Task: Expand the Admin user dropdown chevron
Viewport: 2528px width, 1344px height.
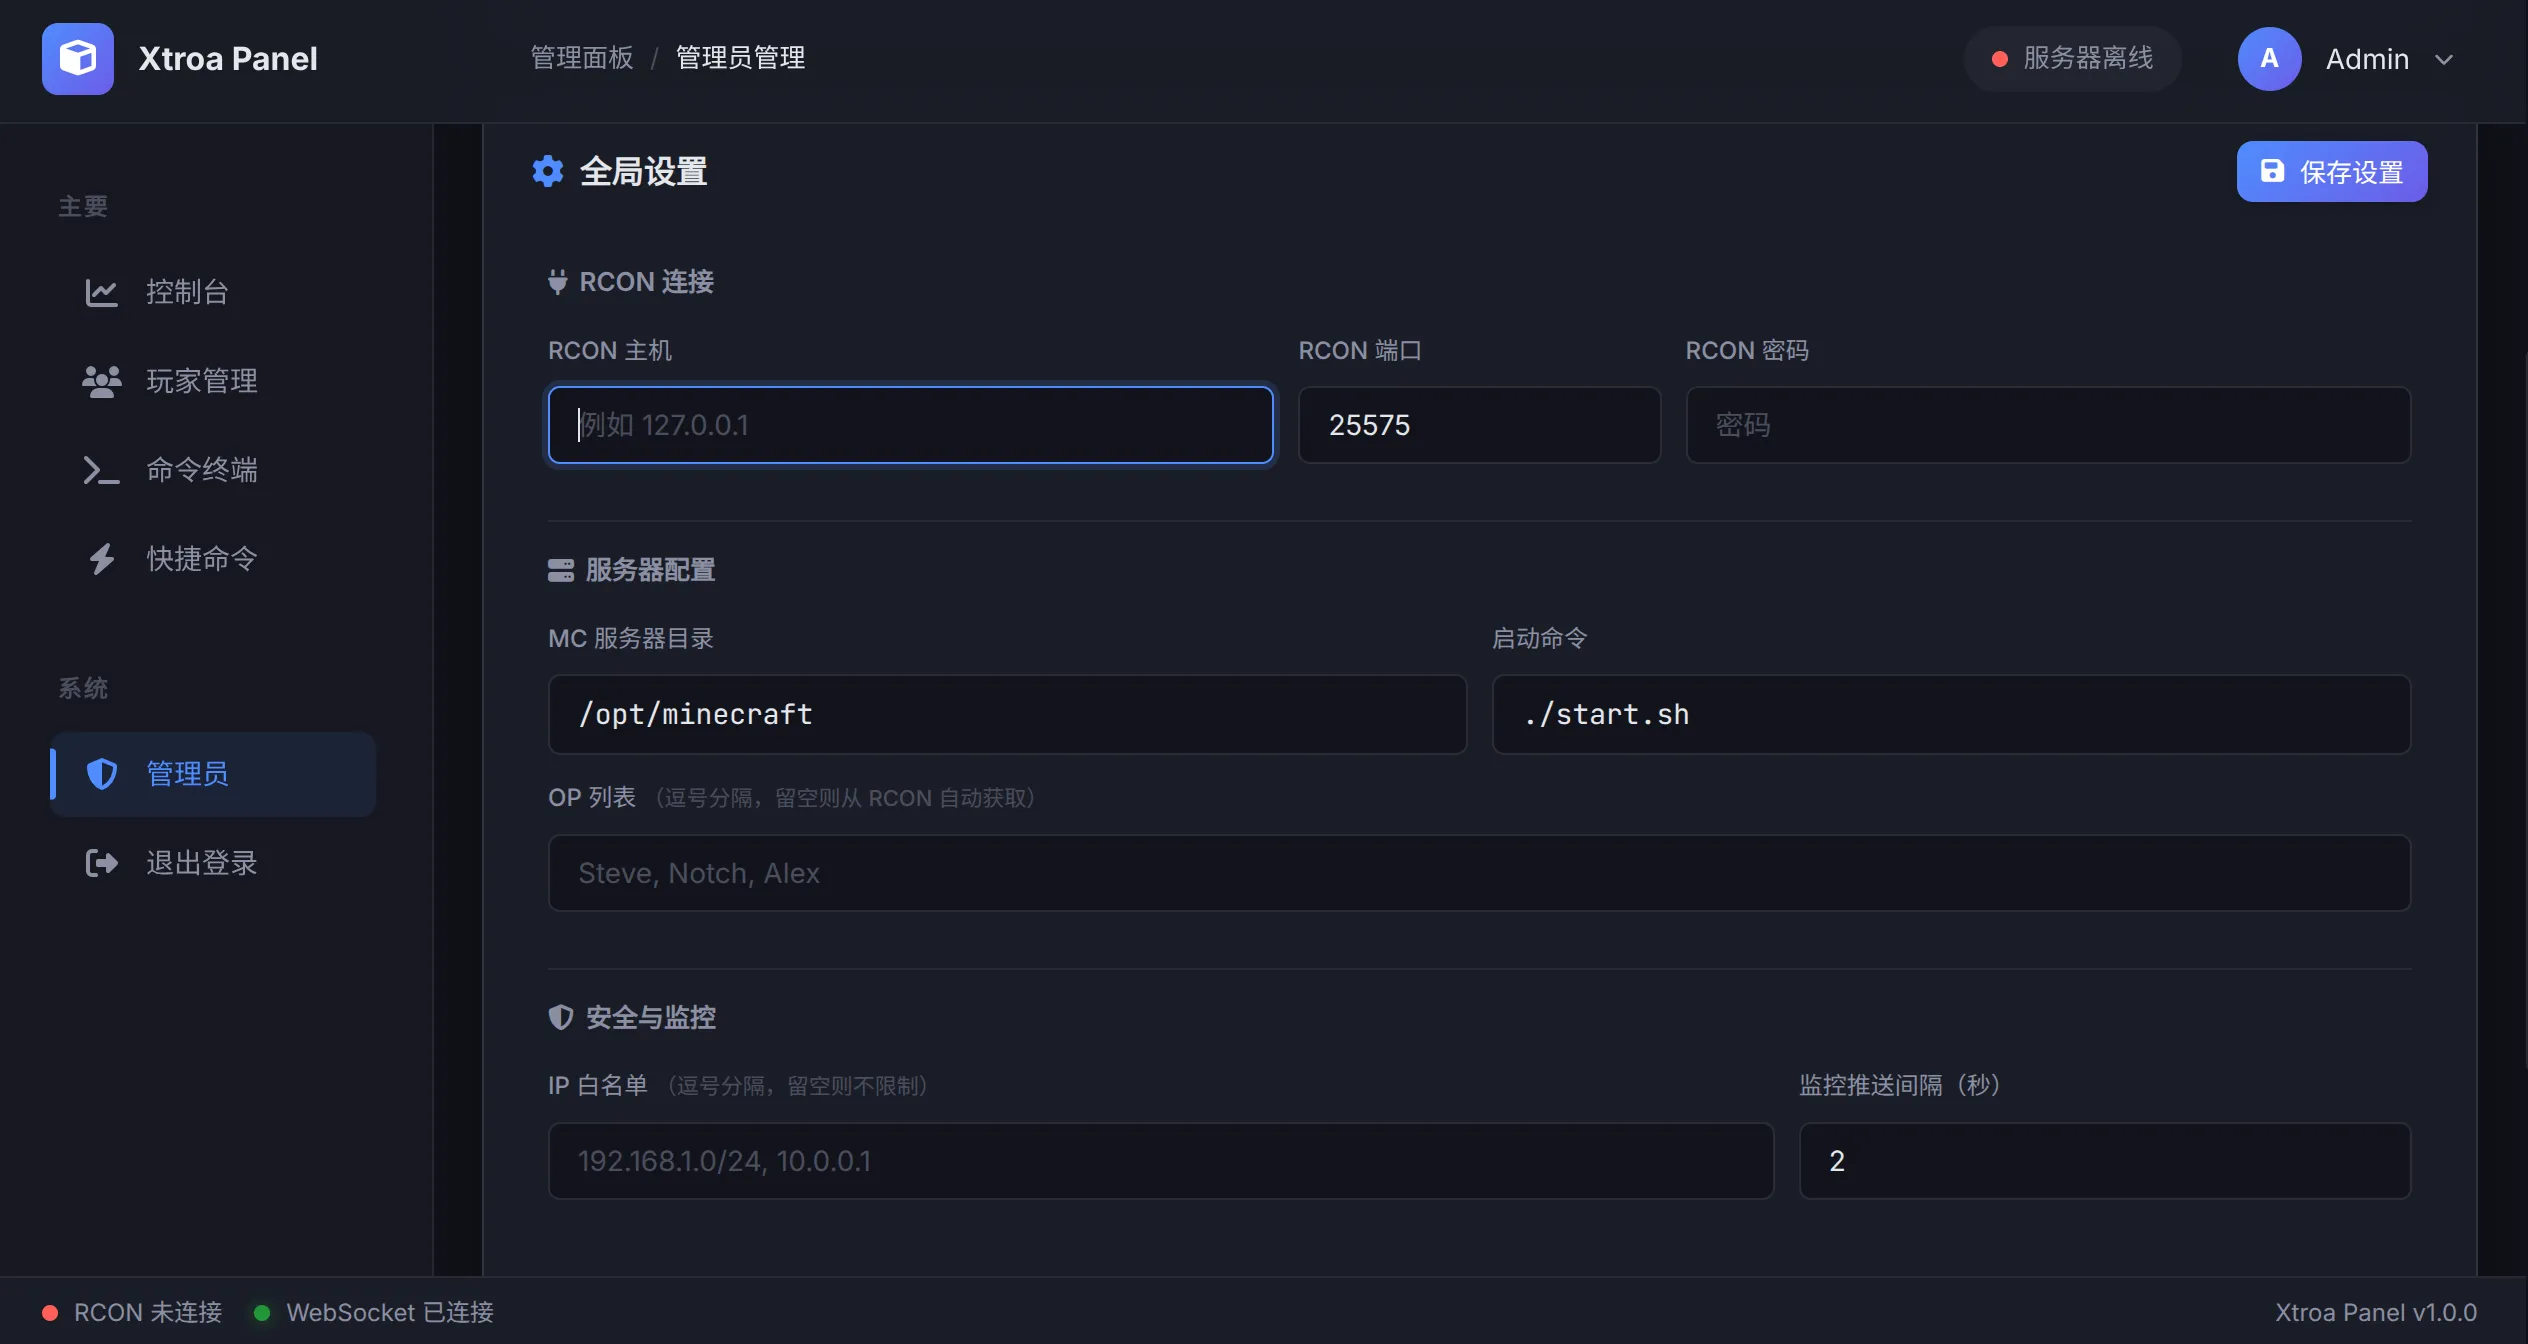Action: (x=2444, y=60)
